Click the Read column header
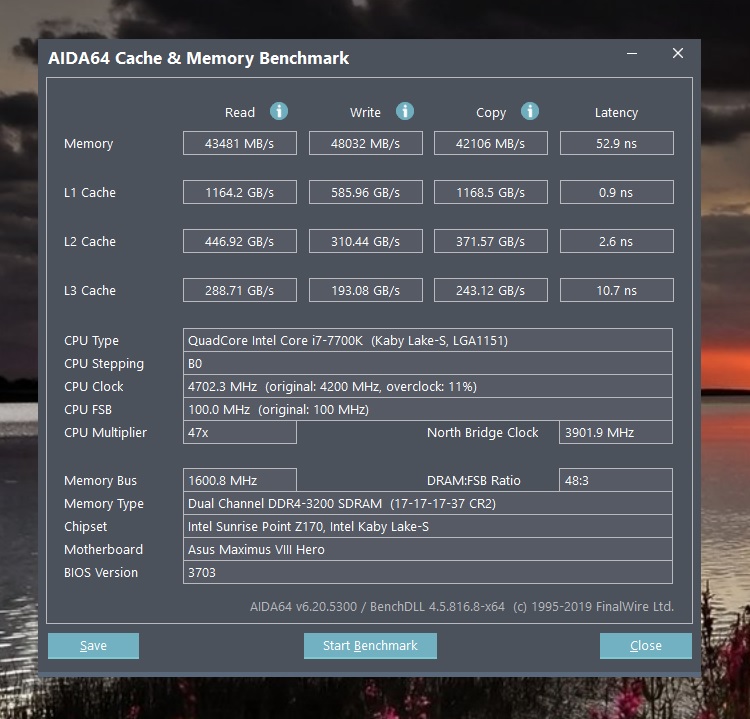Screen dimensions: 750x719 [x=240, y=112]
